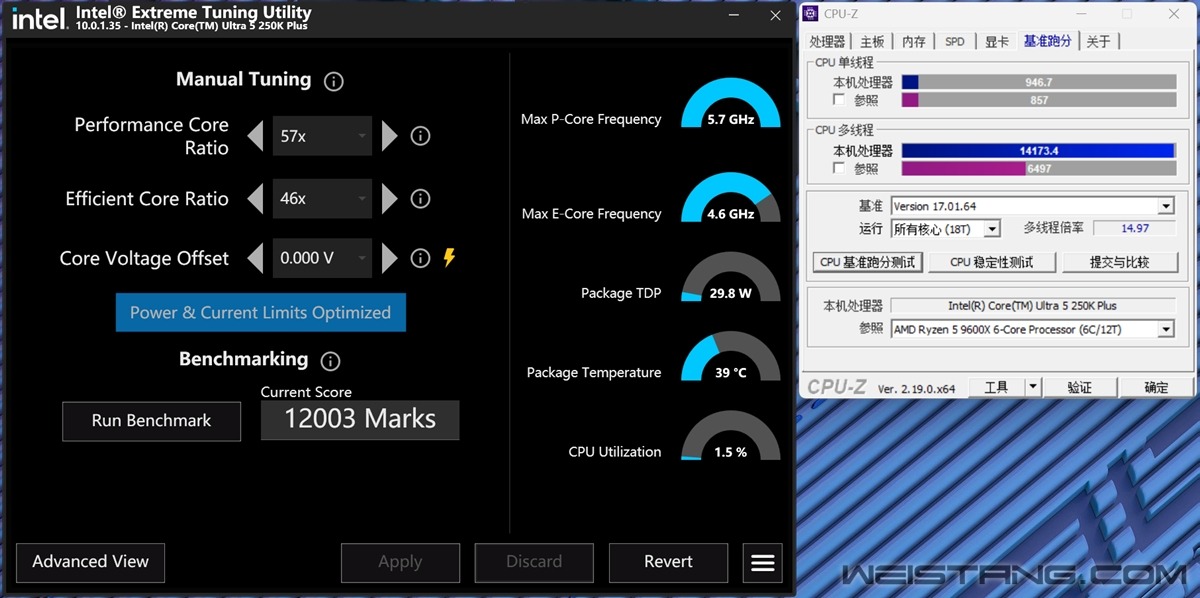Increase Efficient Core Ratio with right arrow

click(x=390, y=199)
